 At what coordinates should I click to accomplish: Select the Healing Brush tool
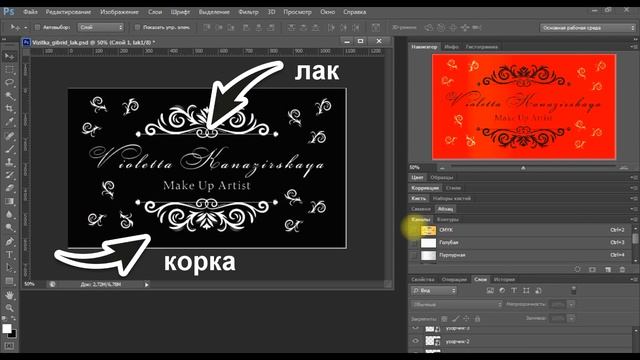[9, 136]
